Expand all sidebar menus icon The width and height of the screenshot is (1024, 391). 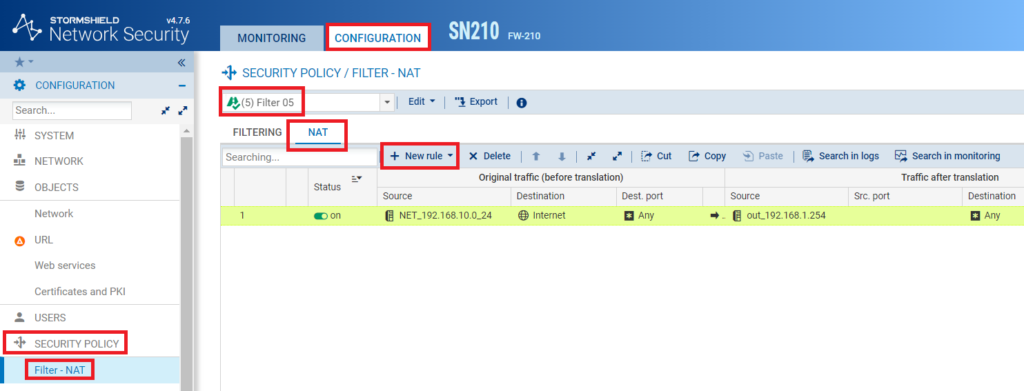click(183, 111)
